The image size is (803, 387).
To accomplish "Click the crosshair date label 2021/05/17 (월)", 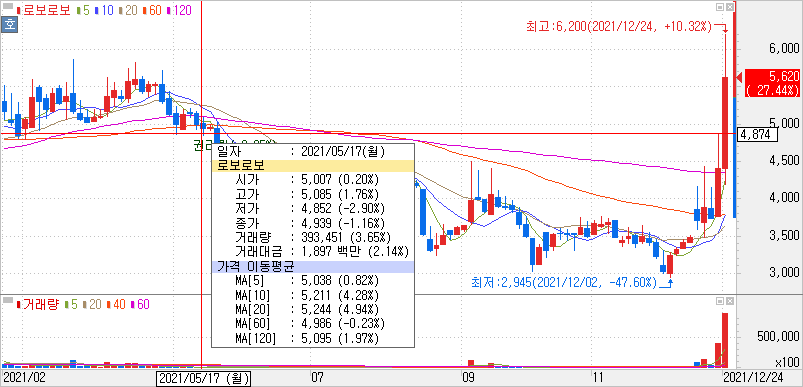I will [204, 379].
